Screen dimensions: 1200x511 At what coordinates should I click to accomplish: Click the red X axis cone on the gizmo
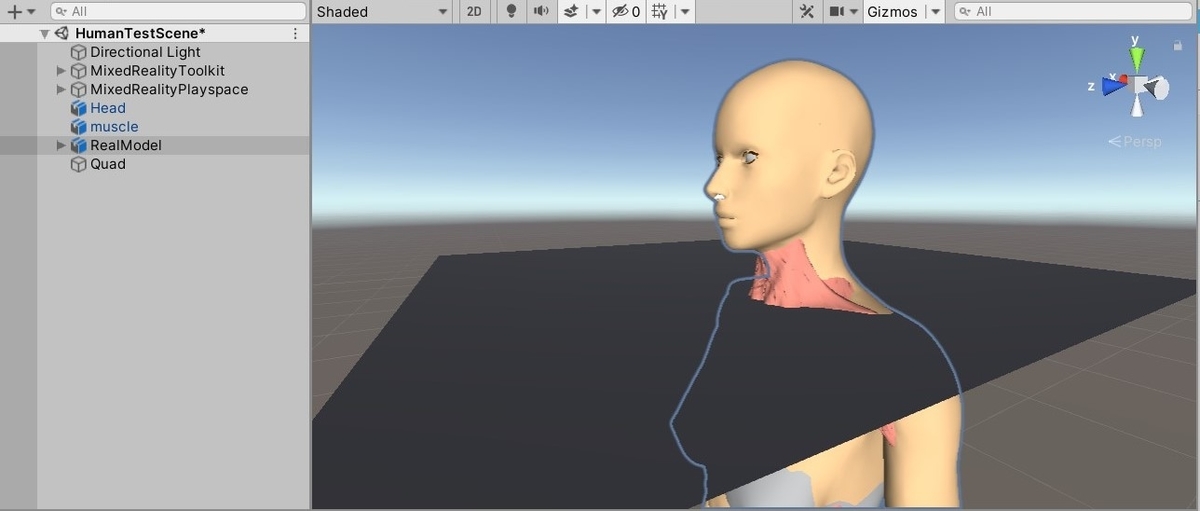[1124, 78]
